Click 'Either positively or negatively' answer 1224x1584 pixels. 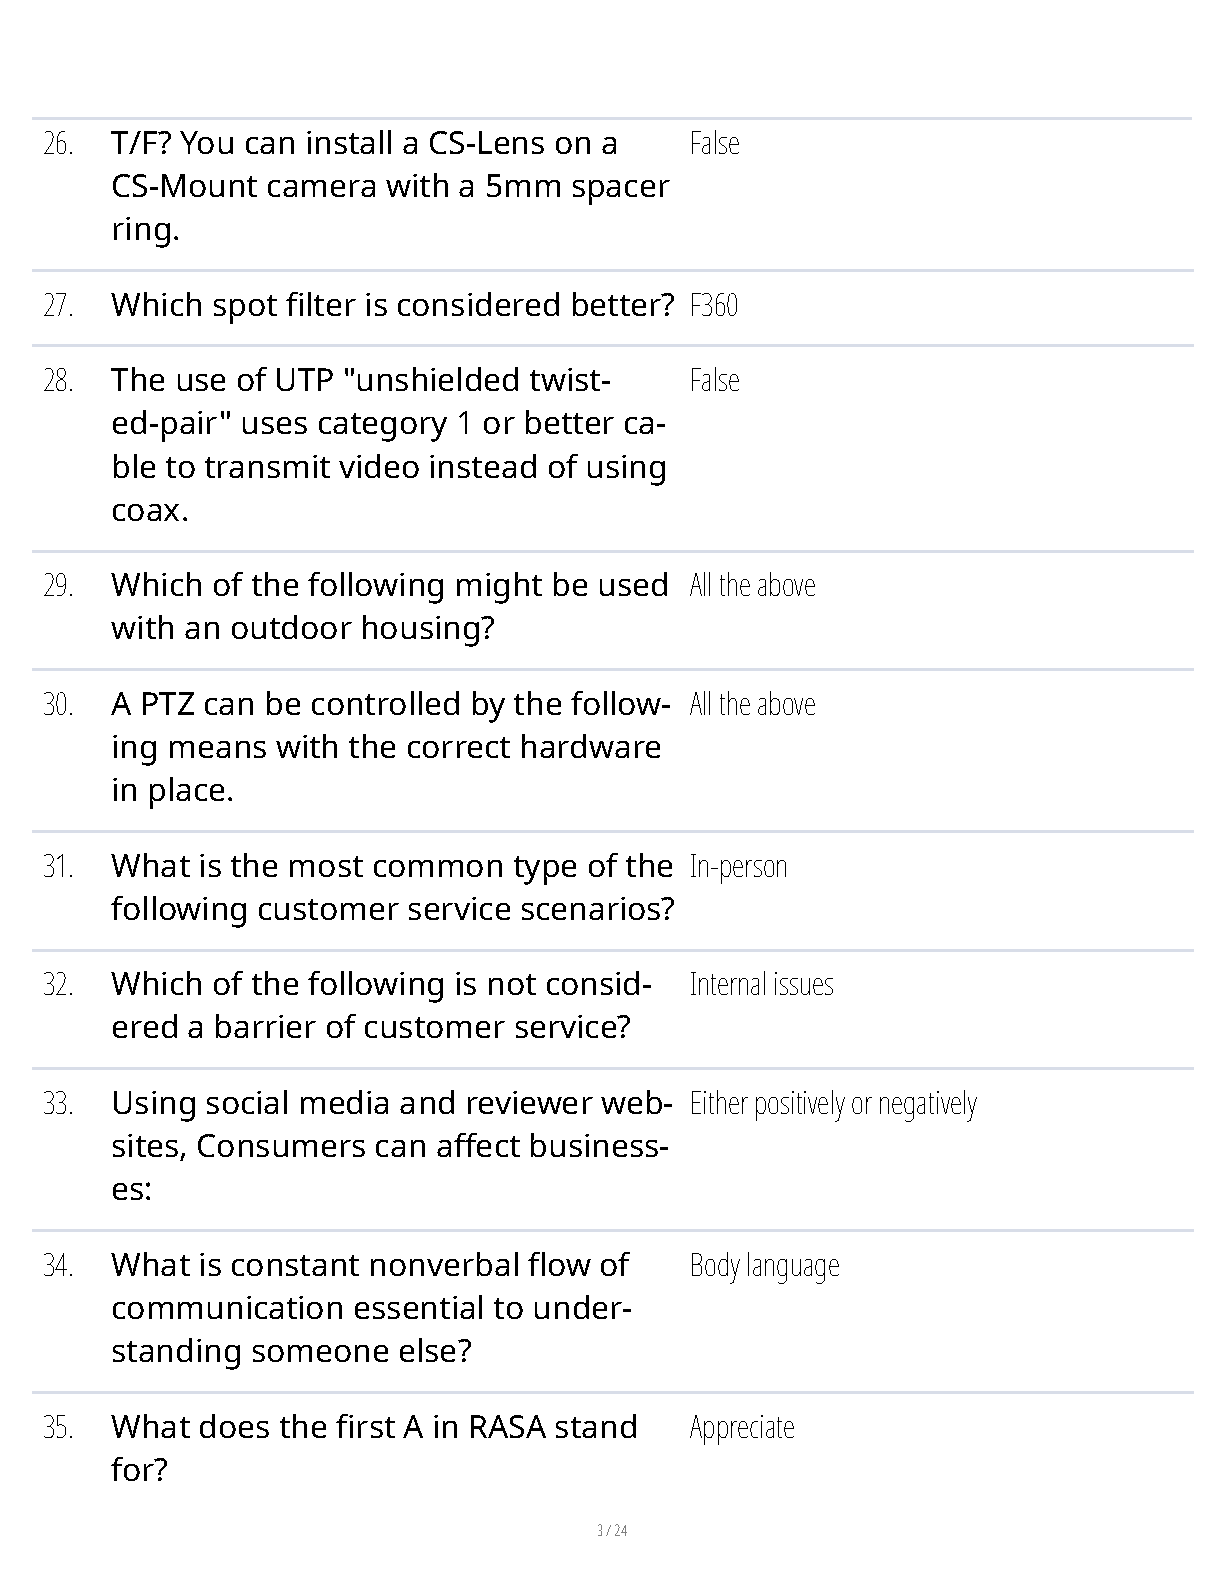pos(833,1104)
